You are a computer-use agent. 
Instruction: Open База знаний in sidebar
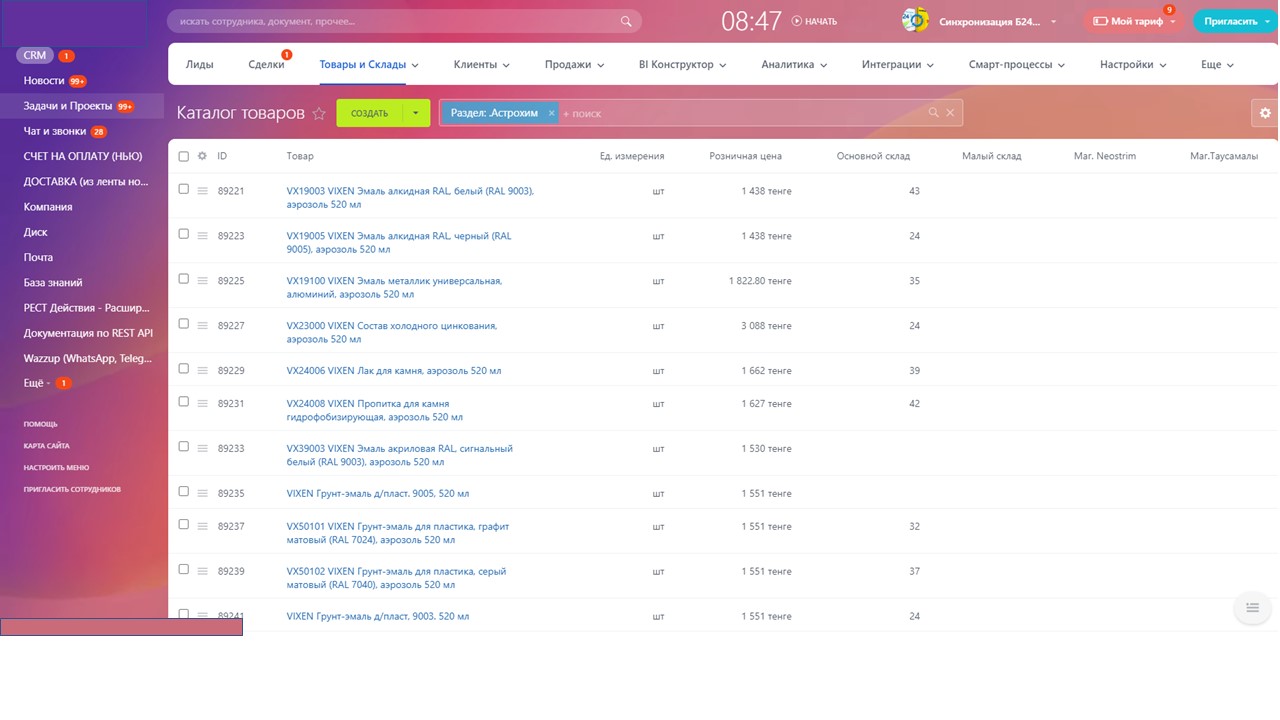point(53,283)
